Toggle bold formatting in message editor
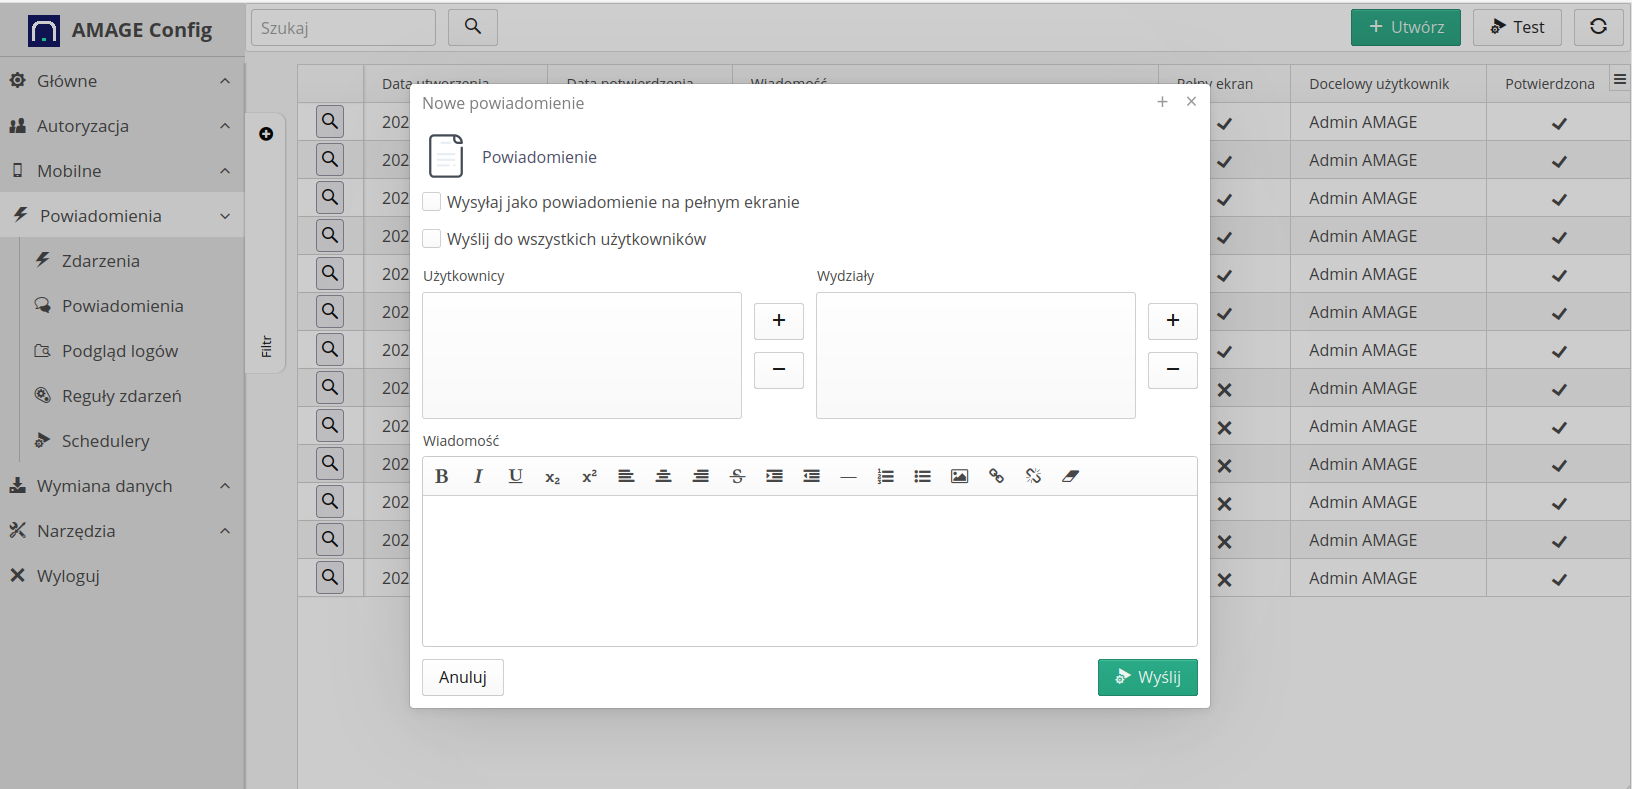1632x789 pixels. point(442,477)
